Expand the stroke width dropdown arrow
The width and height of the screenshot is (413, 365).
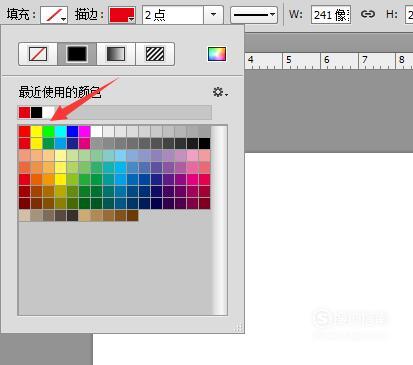pyautogui.click(x=213, y=15)
